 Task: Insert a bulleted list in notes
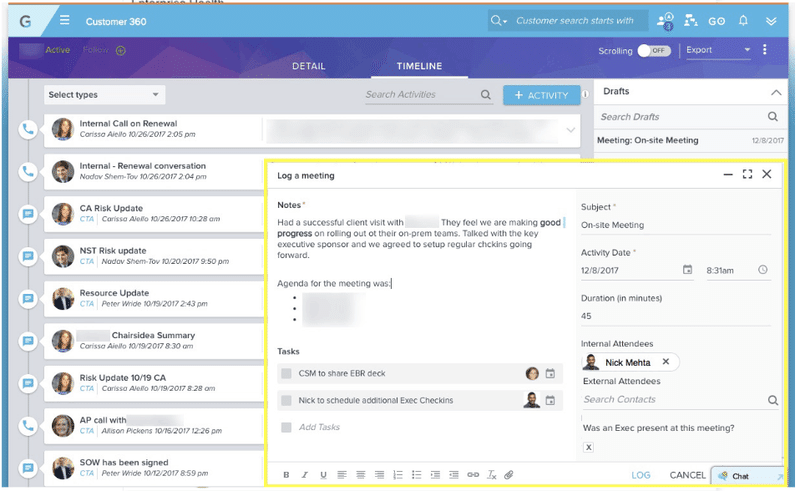pos(416,475)
